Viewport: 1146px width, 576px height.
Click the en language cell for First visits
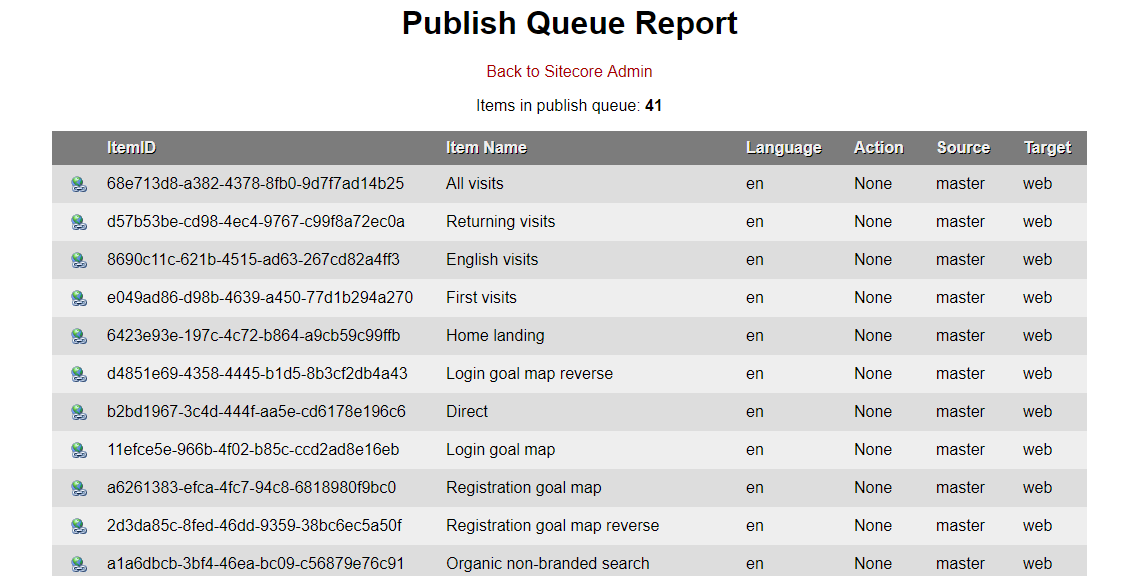coord(755,298)
